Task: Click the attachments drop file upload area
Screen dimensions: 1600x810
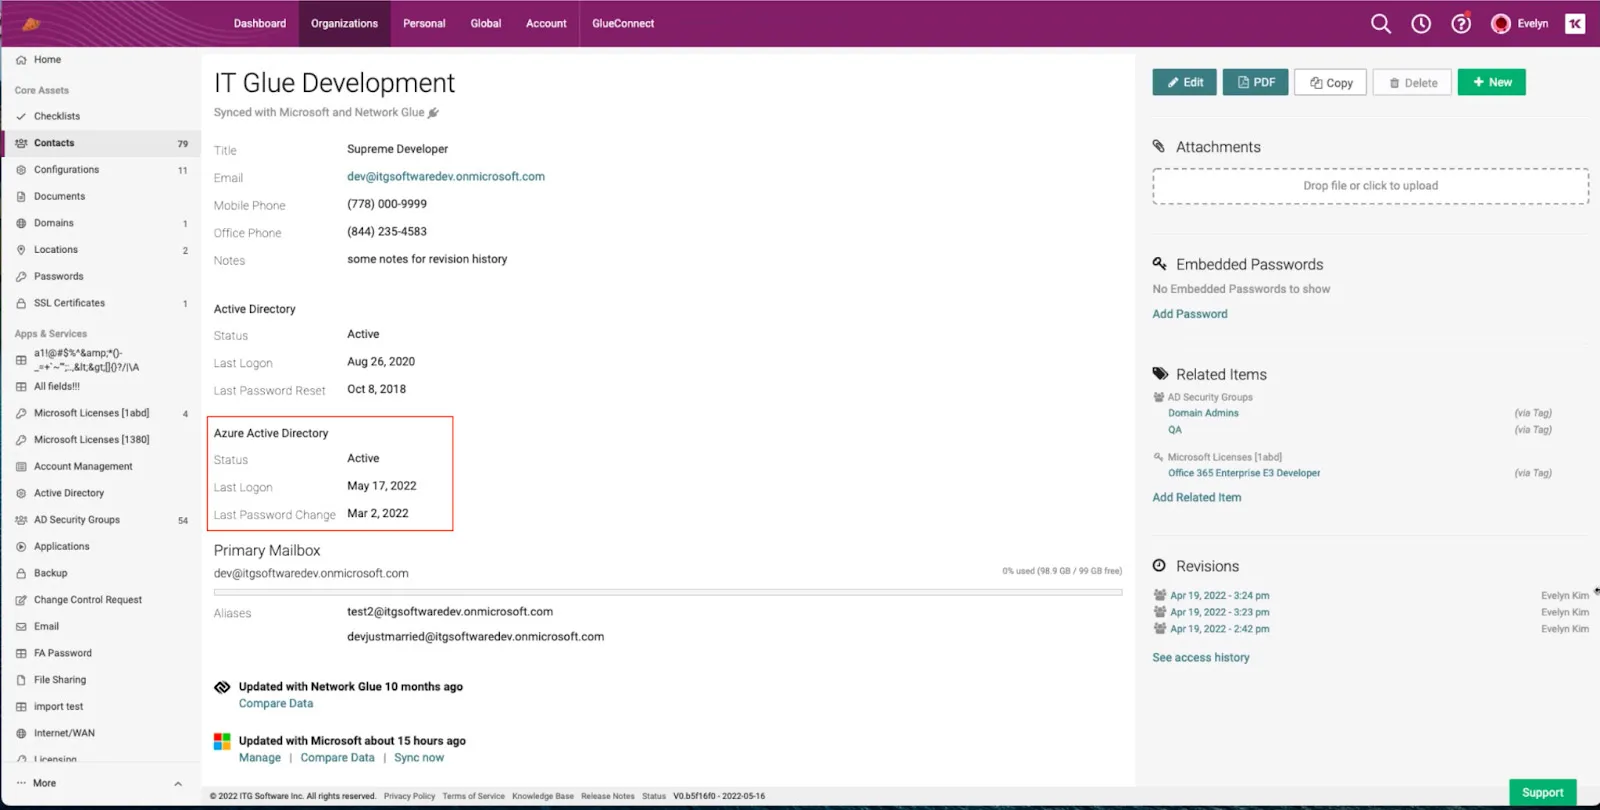Action: tap(1370, 186)
